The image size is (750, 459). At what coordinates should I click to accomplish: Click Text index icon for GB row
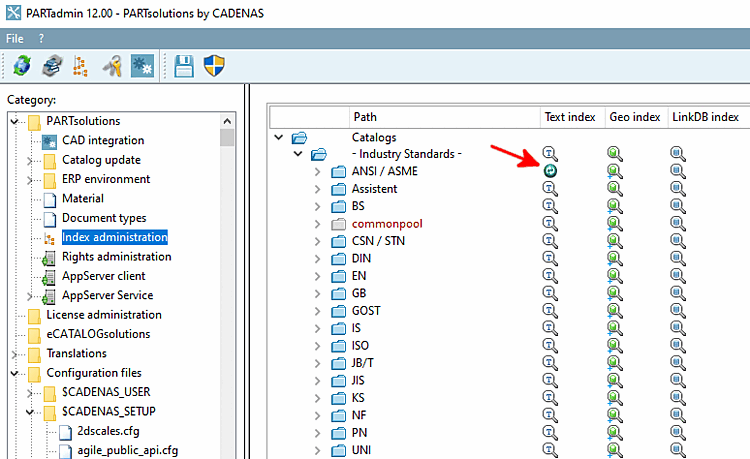[550, 293]
